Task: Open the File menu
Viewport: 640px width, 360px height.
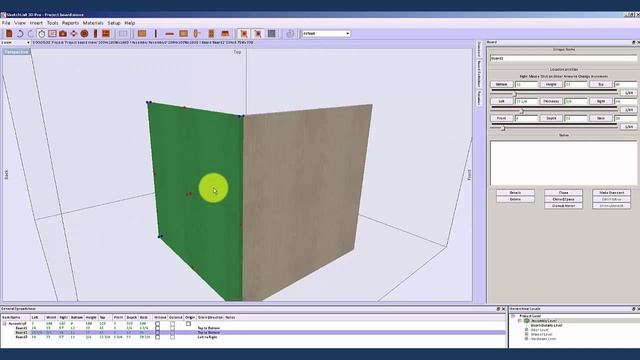Action: click(x=6, y=23)
